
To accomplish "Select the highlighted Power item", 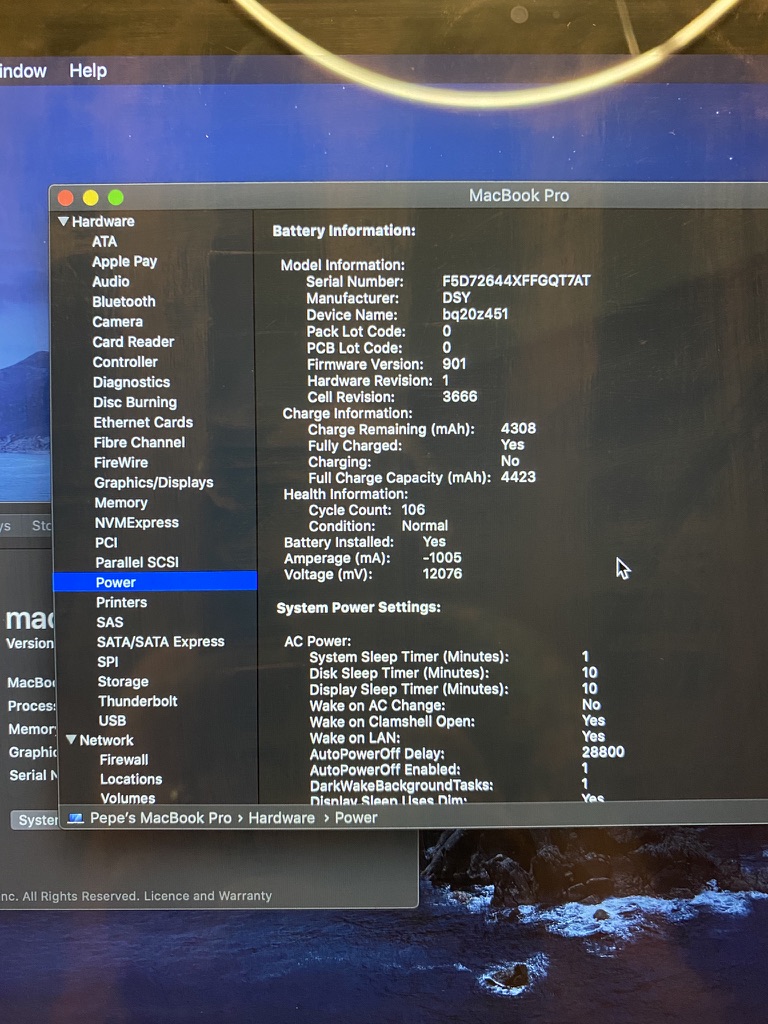I will [155, 582].
